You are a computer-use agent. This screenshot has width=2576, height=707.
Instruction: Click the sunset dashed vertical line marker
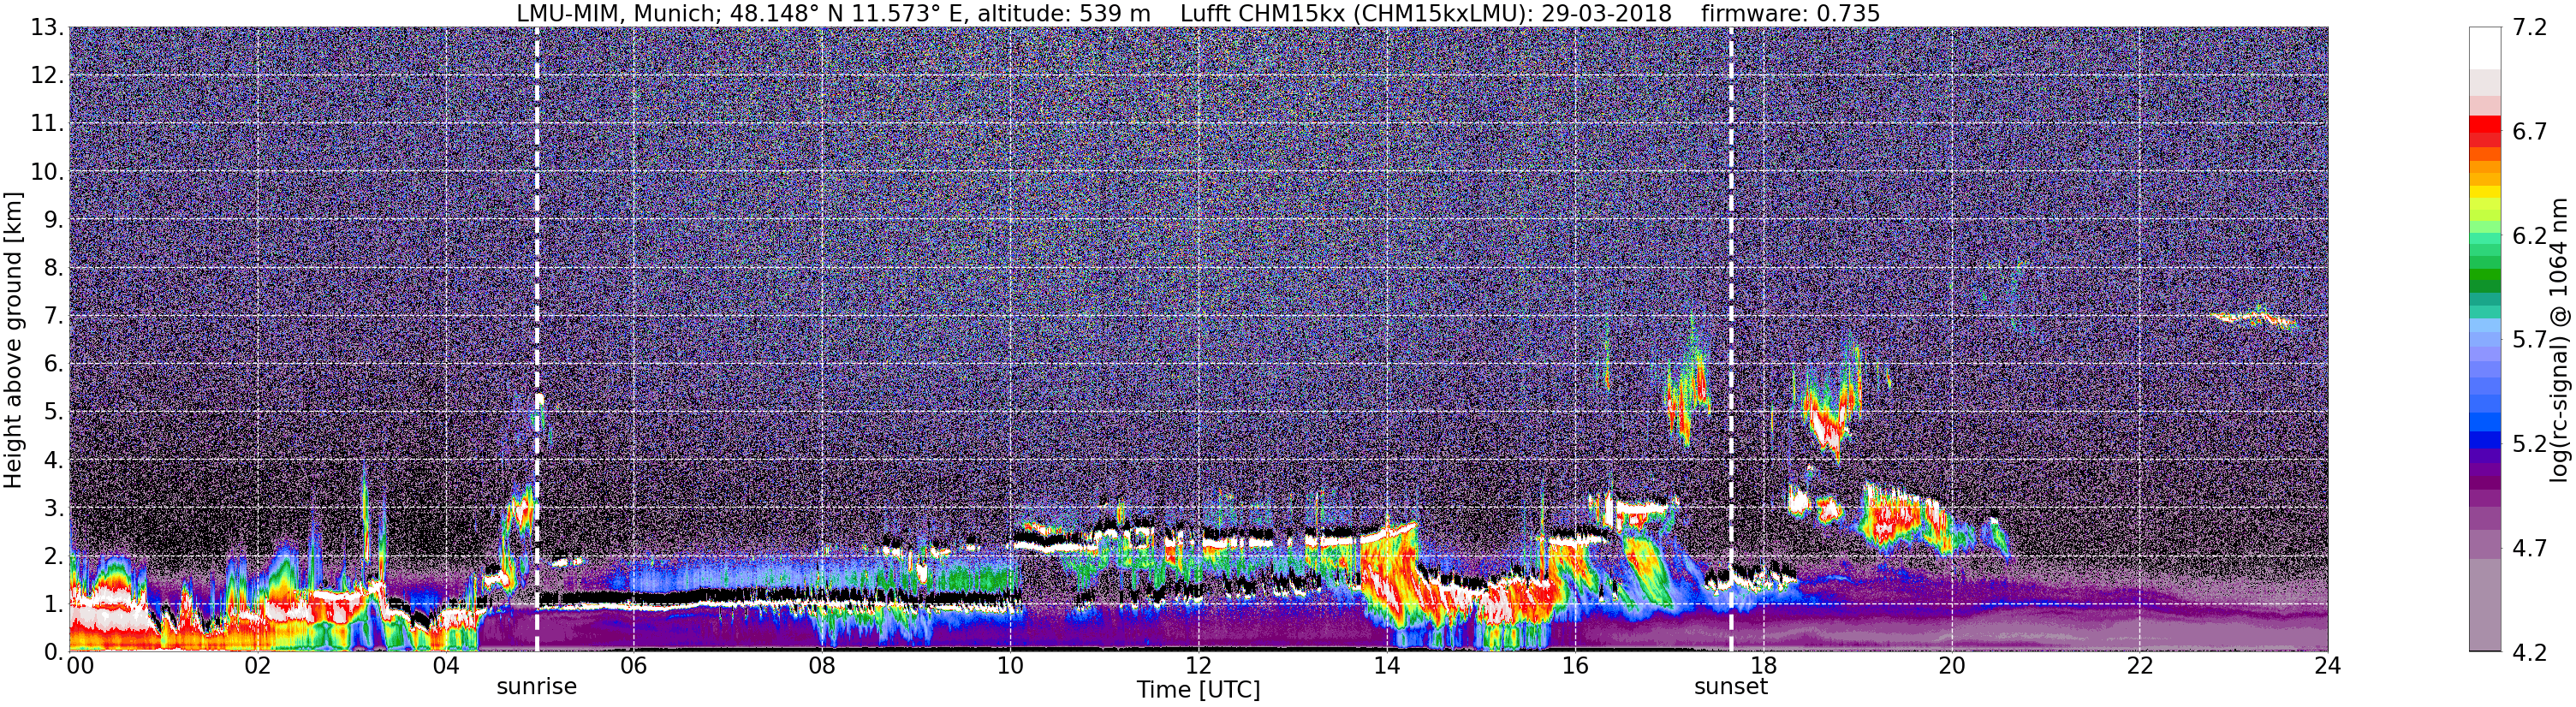pyautogui.click(x=1731, y=339)
